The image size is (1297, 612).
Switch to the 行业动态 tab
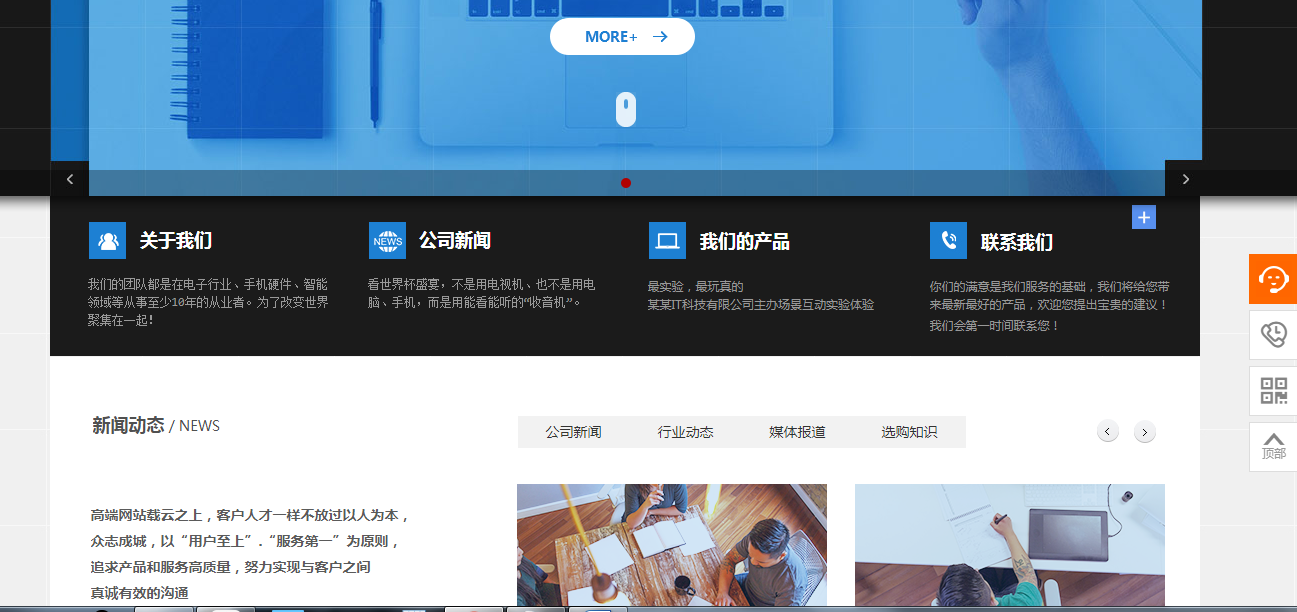pyautogui.click(x=685, y=432)
